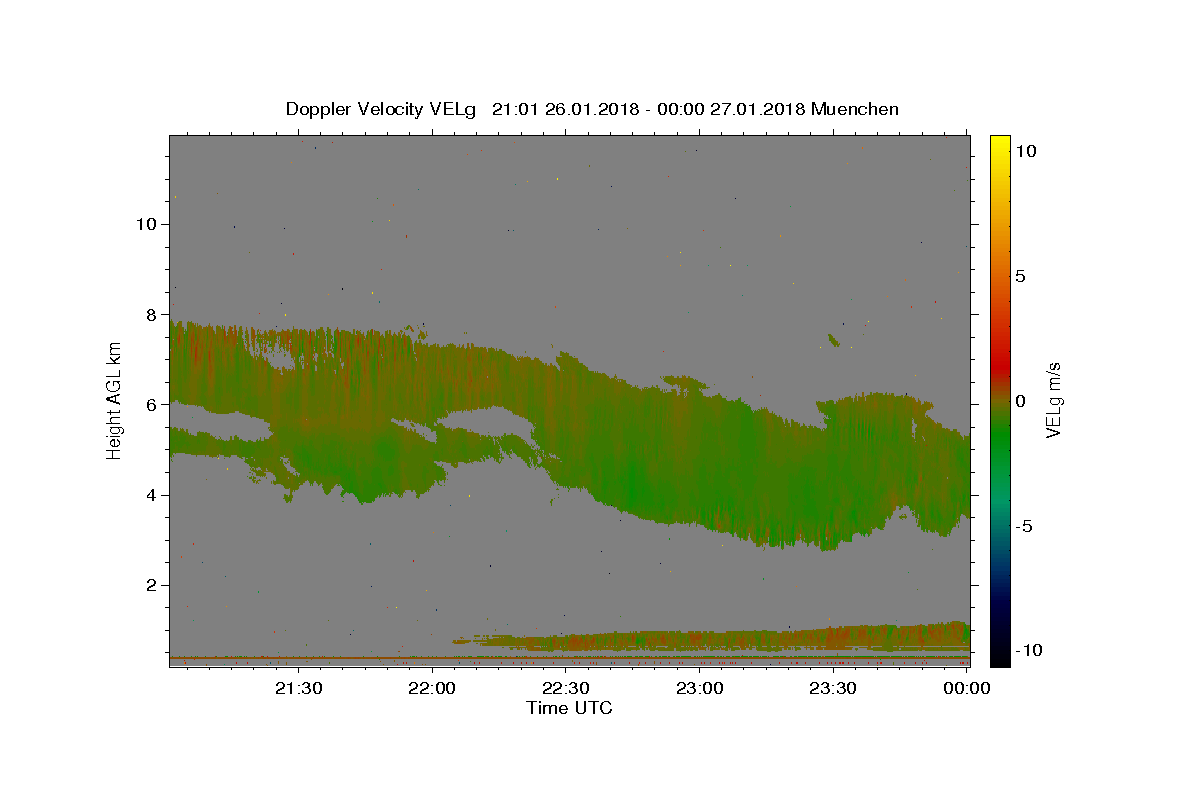Viewport: 1200px width, 800px height.
Task: Click the colorbar tick label -10
Action: (1029, 650)
